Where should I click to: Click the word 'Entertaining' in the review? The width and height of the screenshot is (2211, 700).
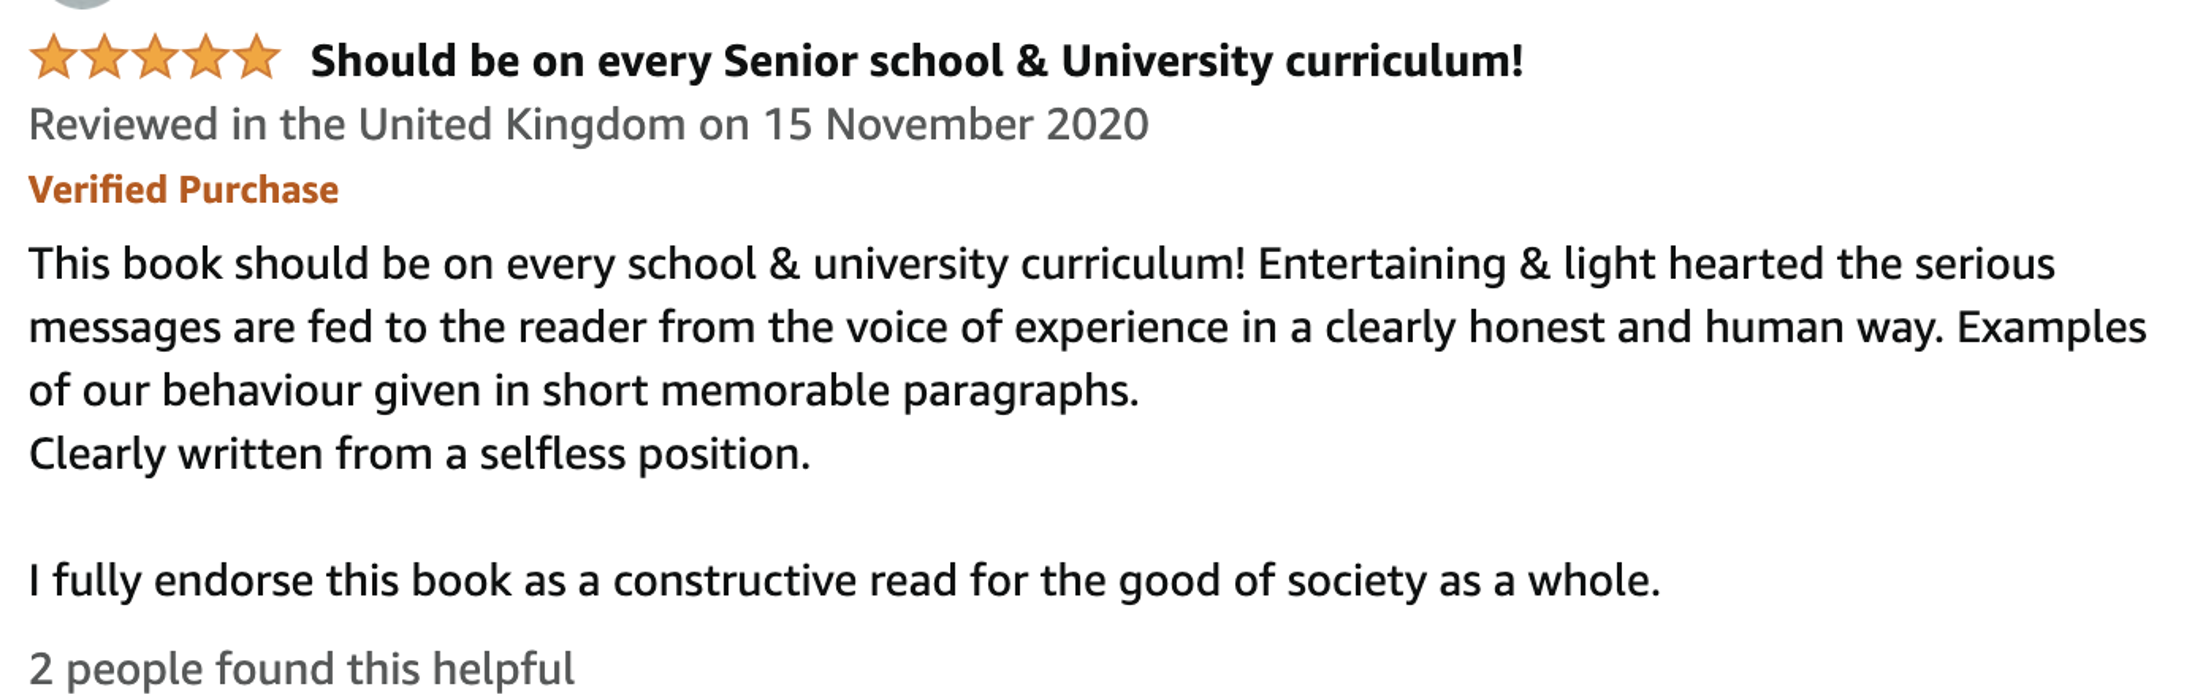(1381, 265)
